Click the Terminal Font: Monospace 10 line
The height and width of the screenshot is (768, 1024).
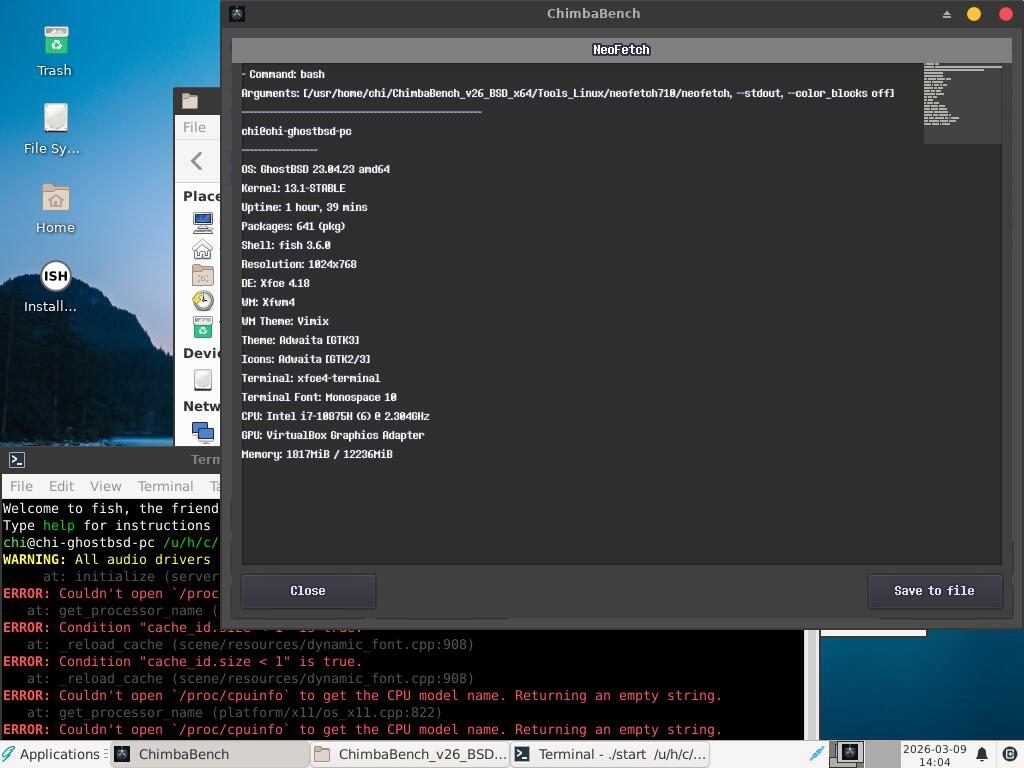click(319, 396)
